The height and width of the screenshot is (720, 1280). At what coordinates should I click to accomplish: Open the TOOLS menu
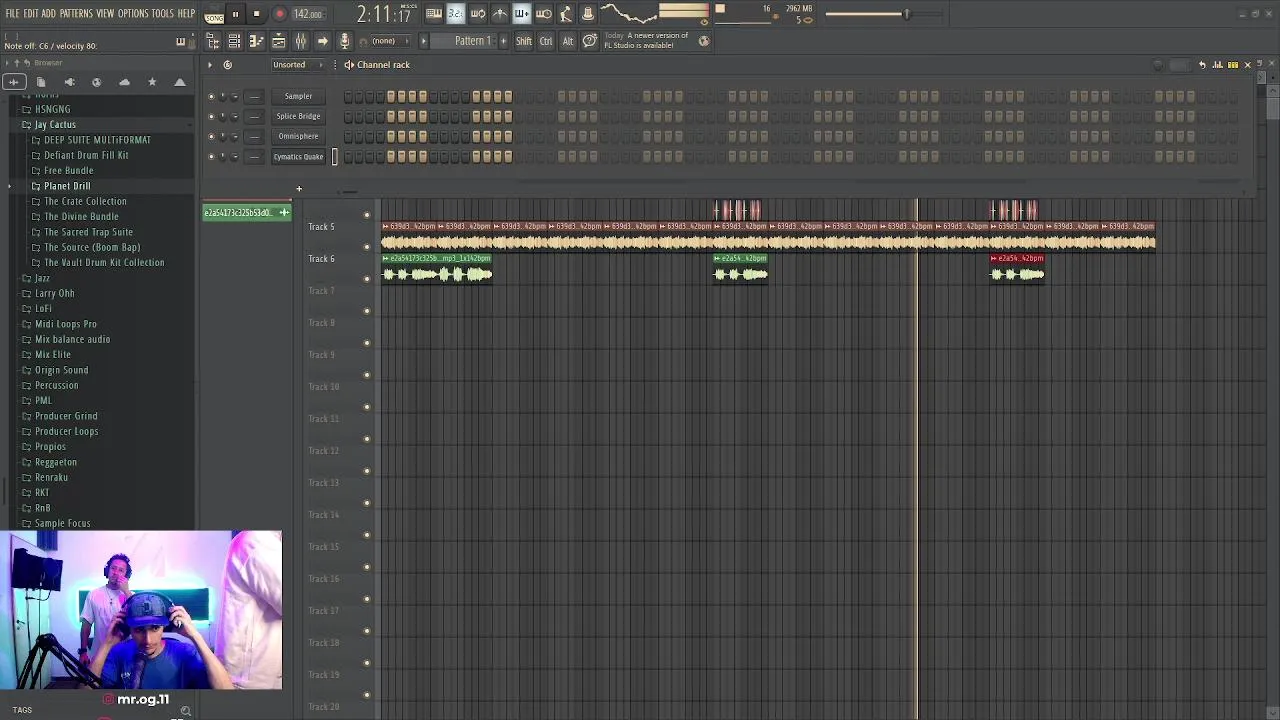(163, 14)
